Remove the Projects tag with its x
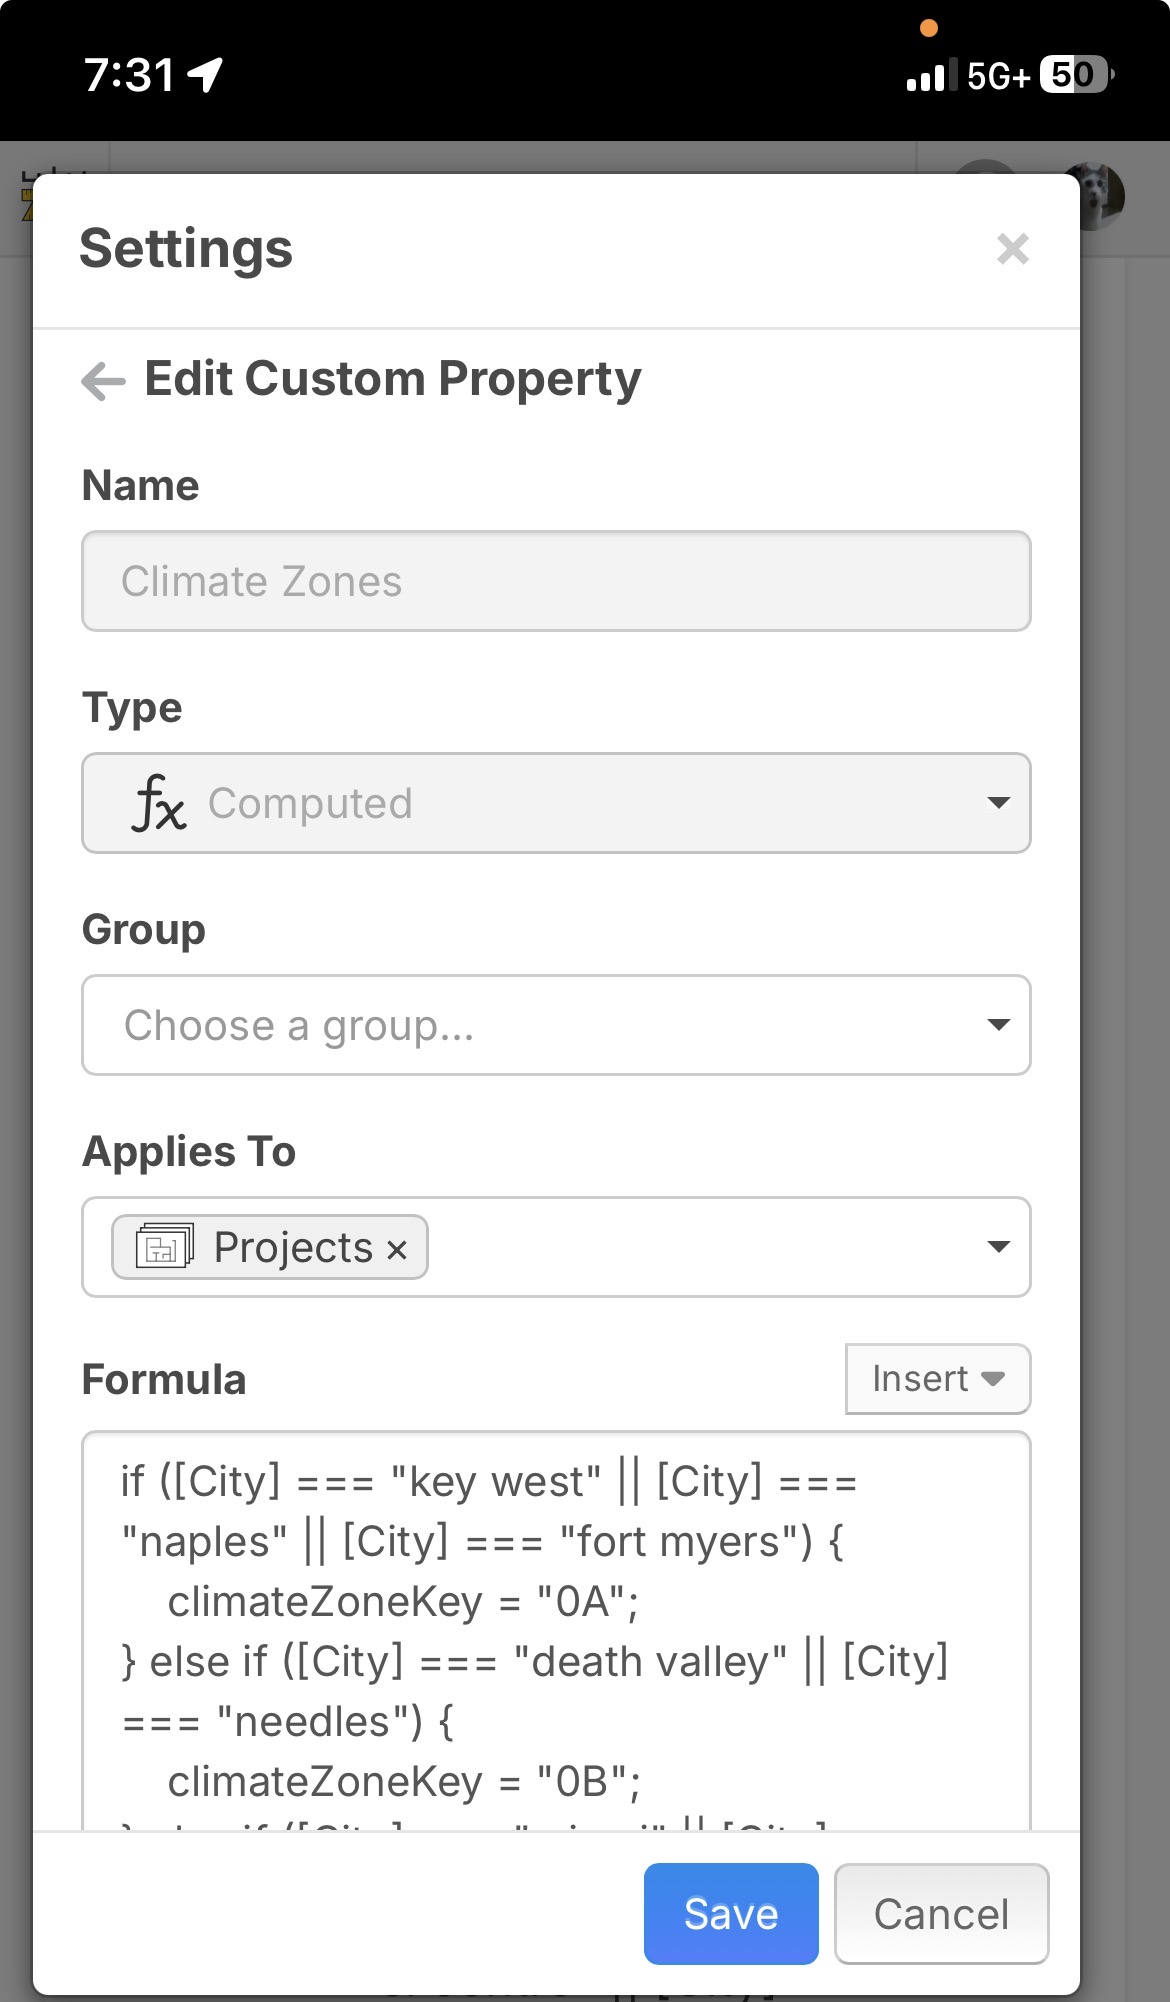The height and width of the screenshot is (2002, 1170). (397, 1249)
